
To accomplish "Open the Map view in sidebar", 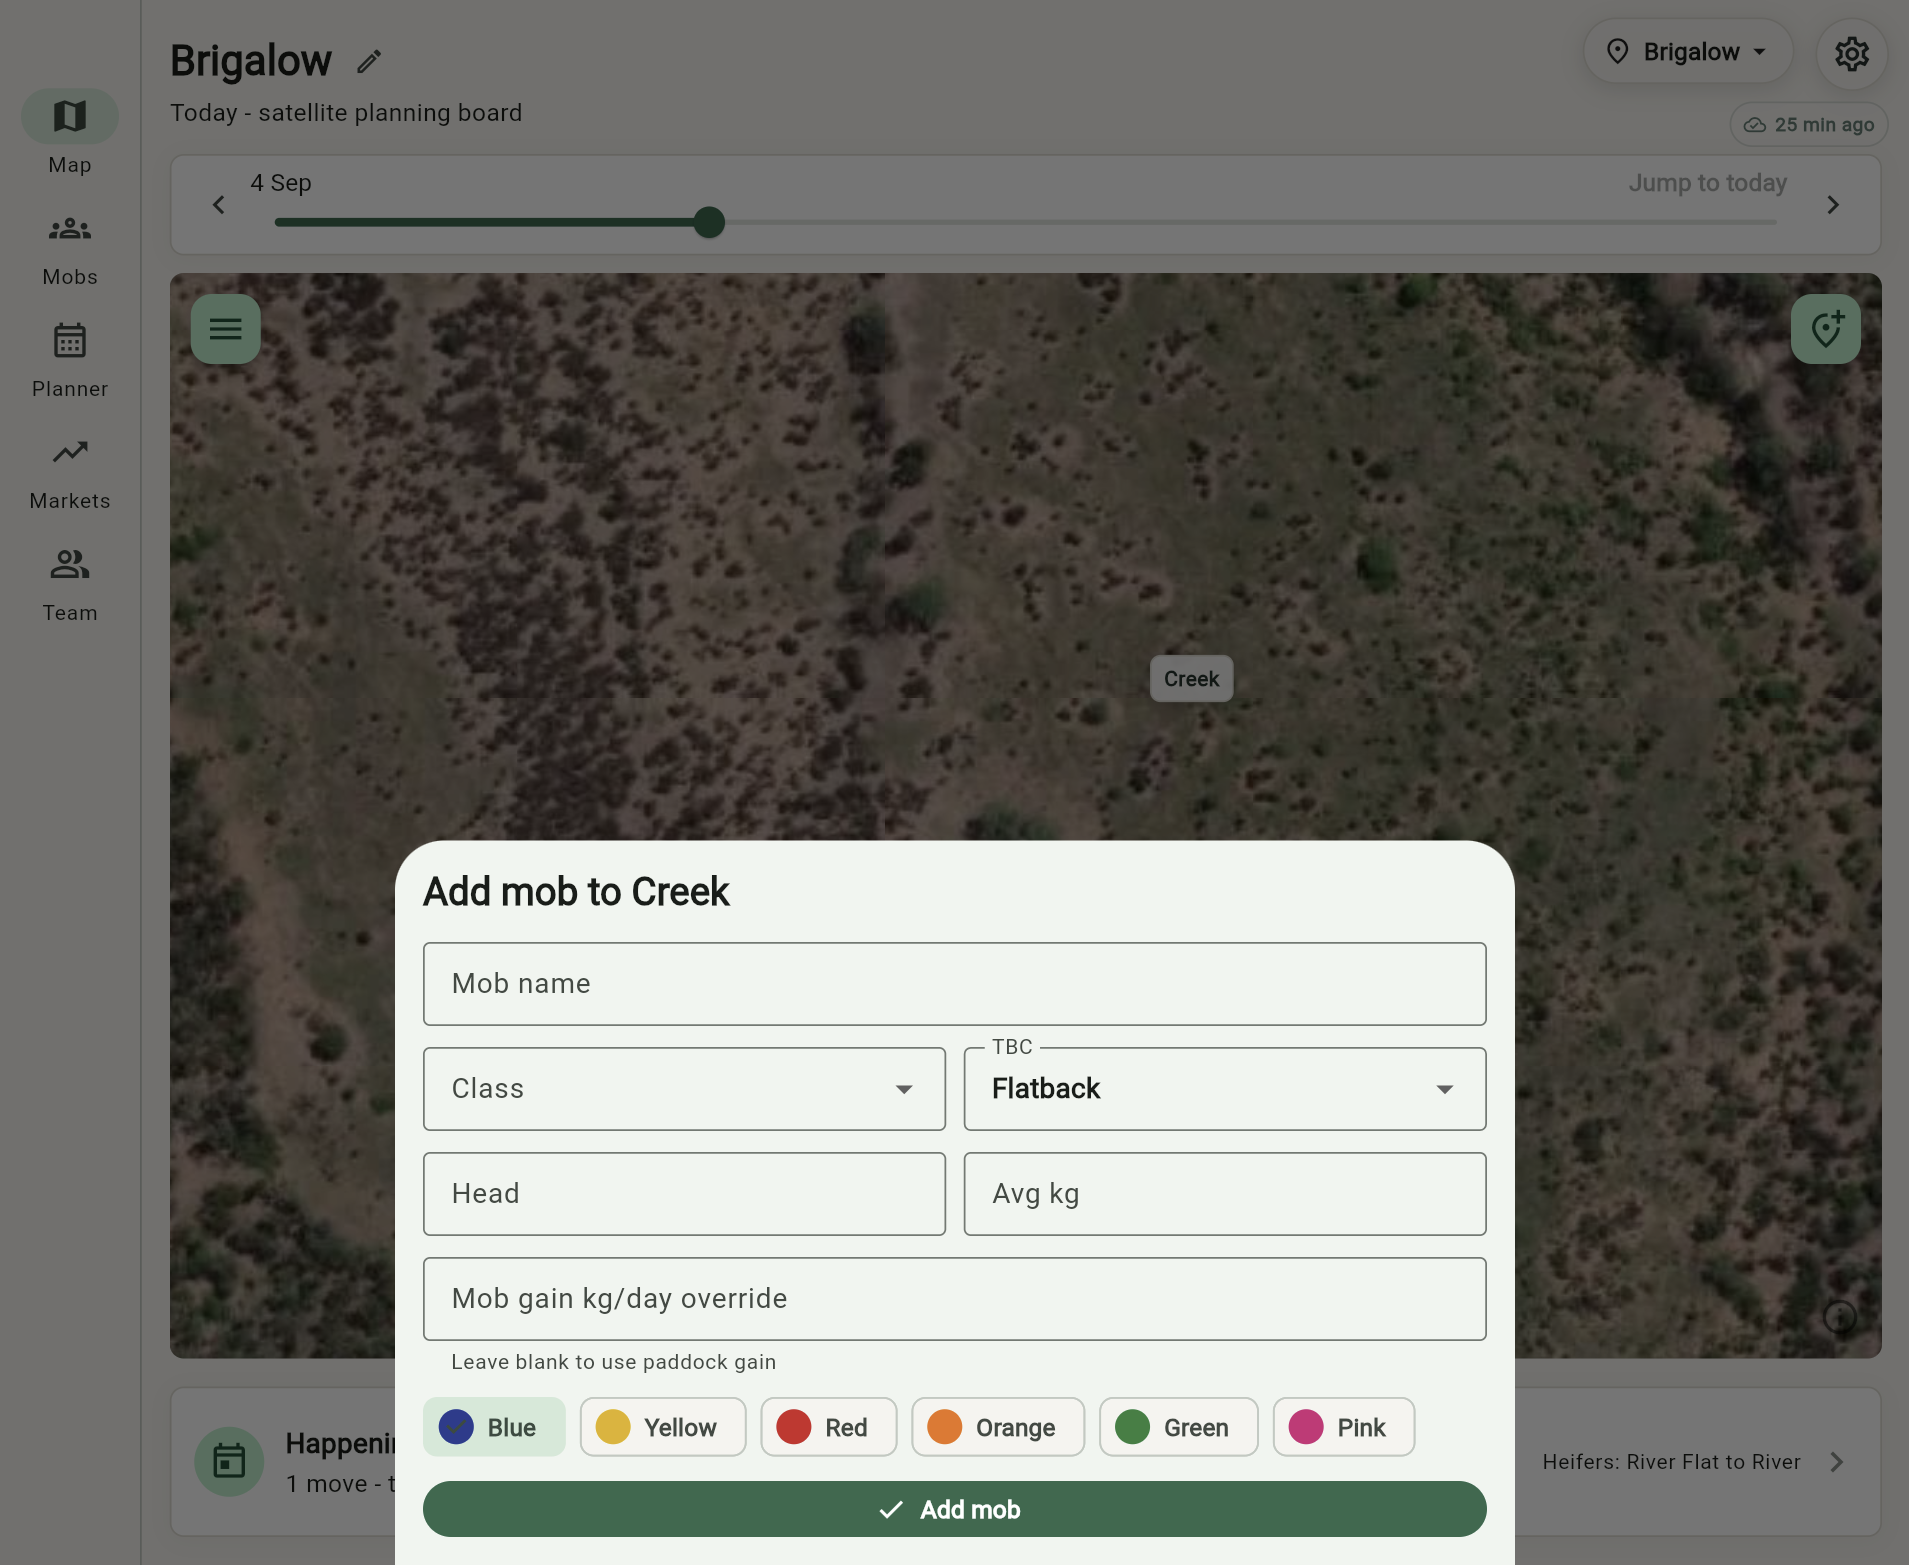I will [70, 133].
